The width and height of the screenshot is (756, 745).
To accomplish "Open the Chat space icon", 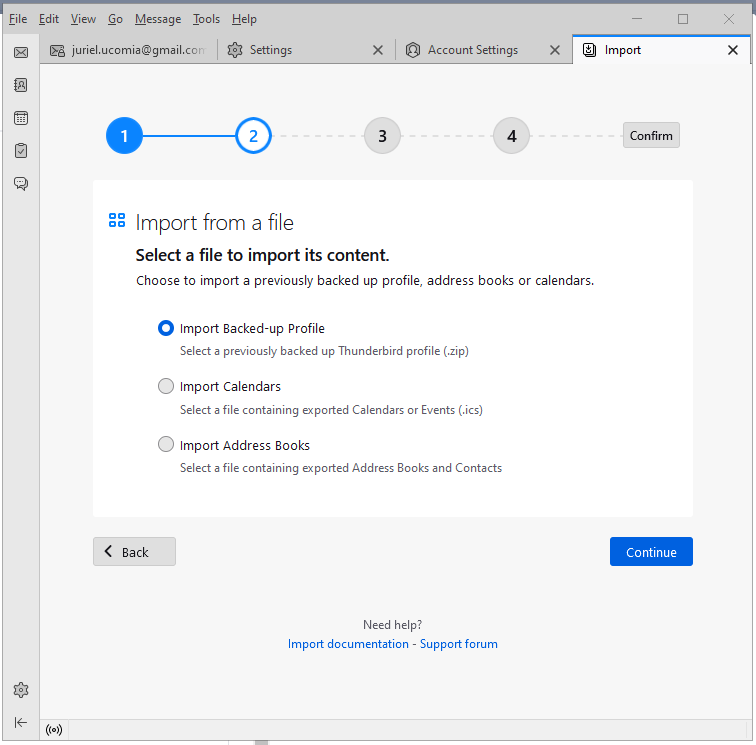I will click(x=21, y=183).
